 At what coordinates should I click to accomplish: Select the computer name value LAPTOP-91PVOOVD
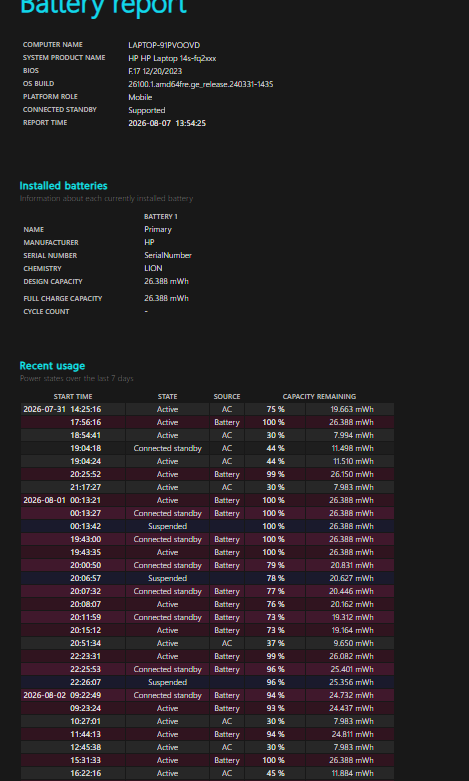pos(164,45)
